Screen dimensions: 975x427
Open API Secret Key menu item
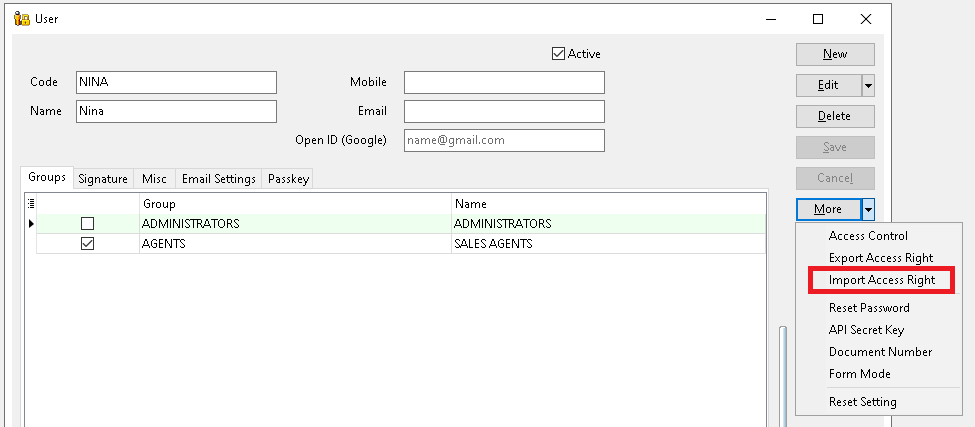866,330
